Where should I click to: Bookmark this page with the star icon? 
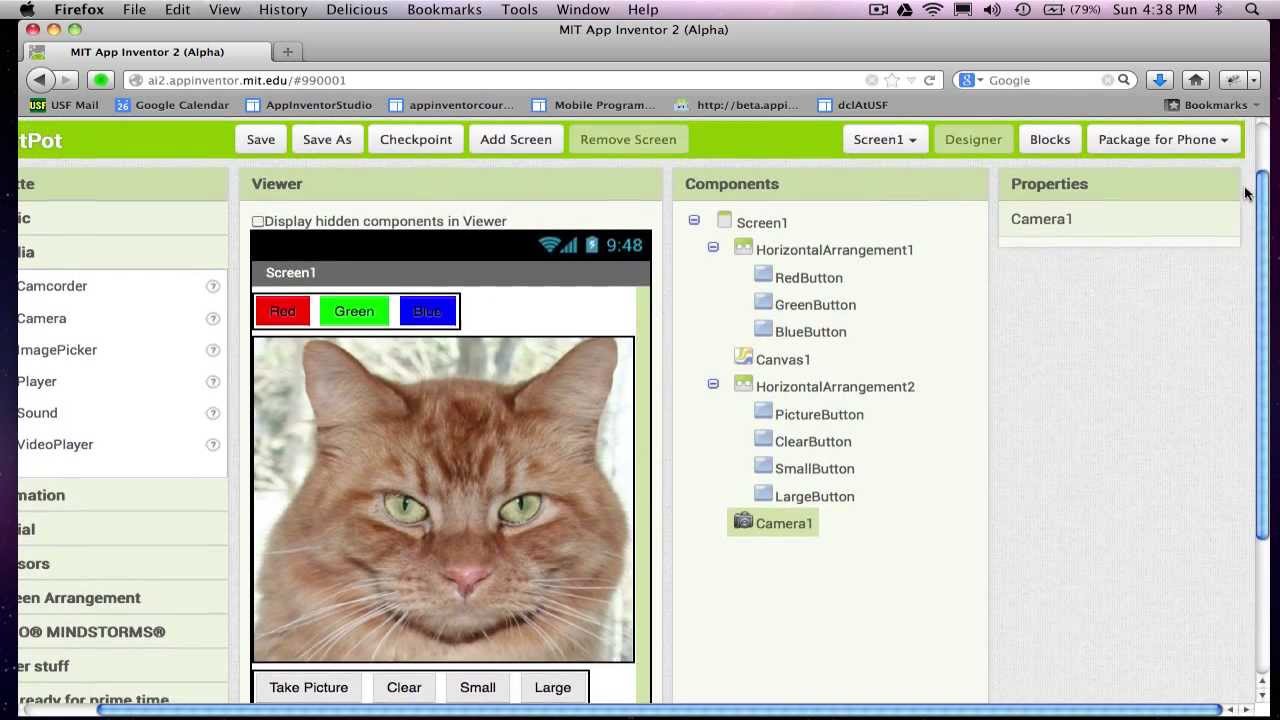[x=892, y=80]
